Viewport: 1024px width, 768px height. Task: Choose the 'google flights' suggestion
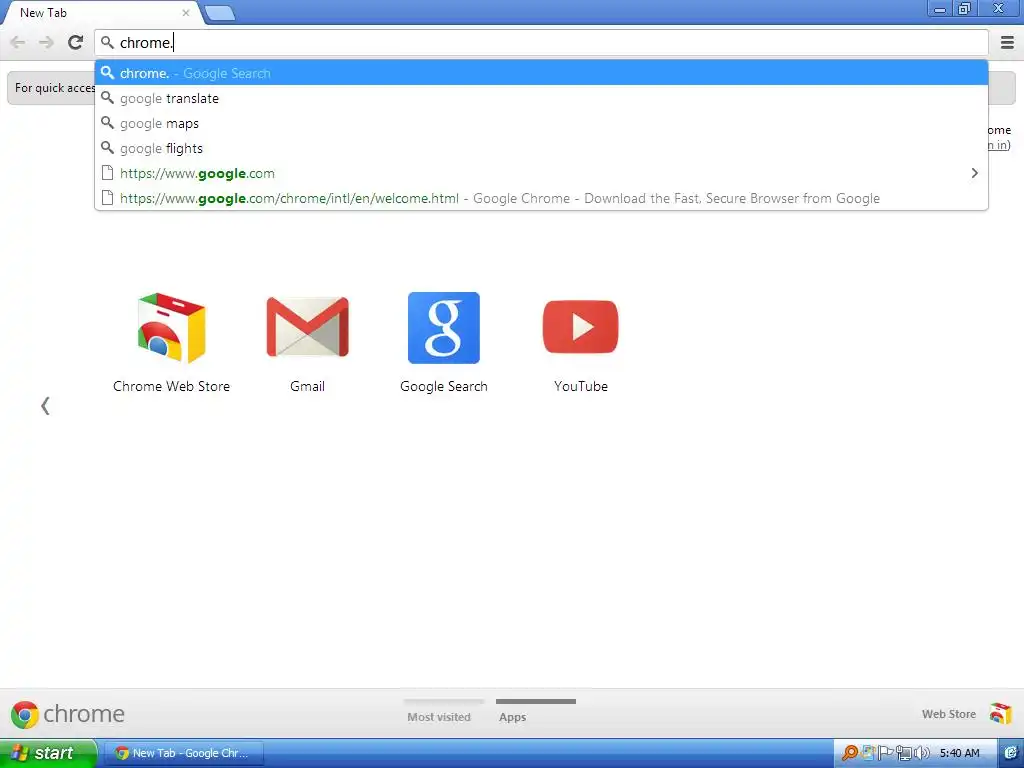coord(541,148)
